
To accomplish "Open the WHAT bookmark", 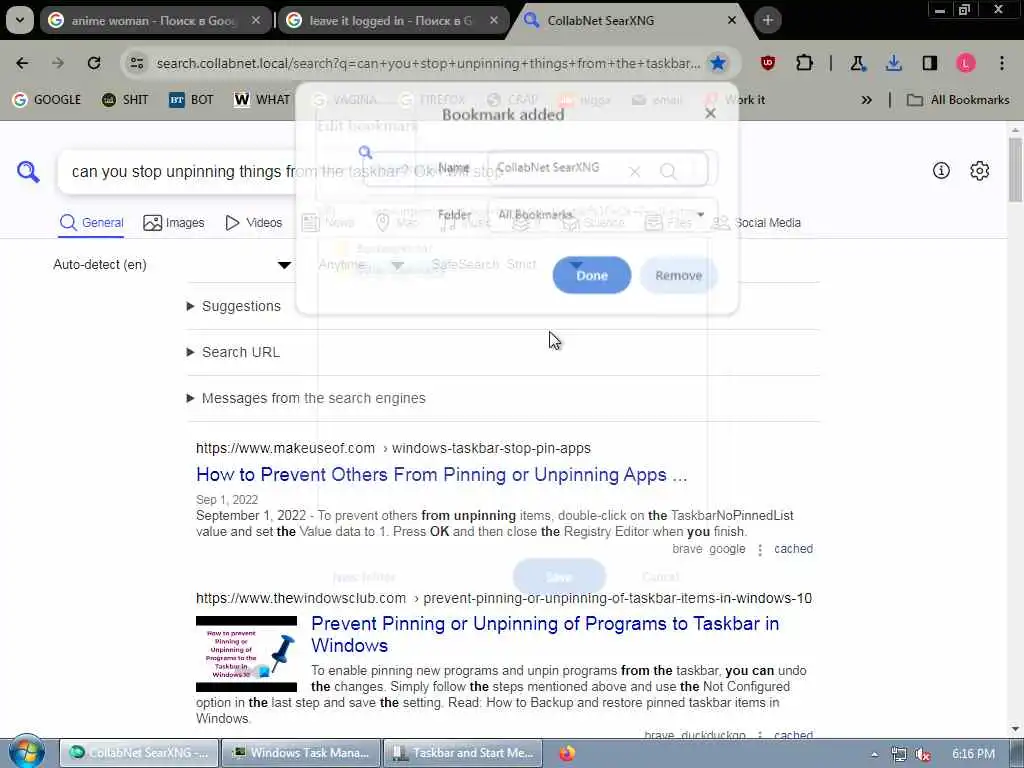I will 262,99.
